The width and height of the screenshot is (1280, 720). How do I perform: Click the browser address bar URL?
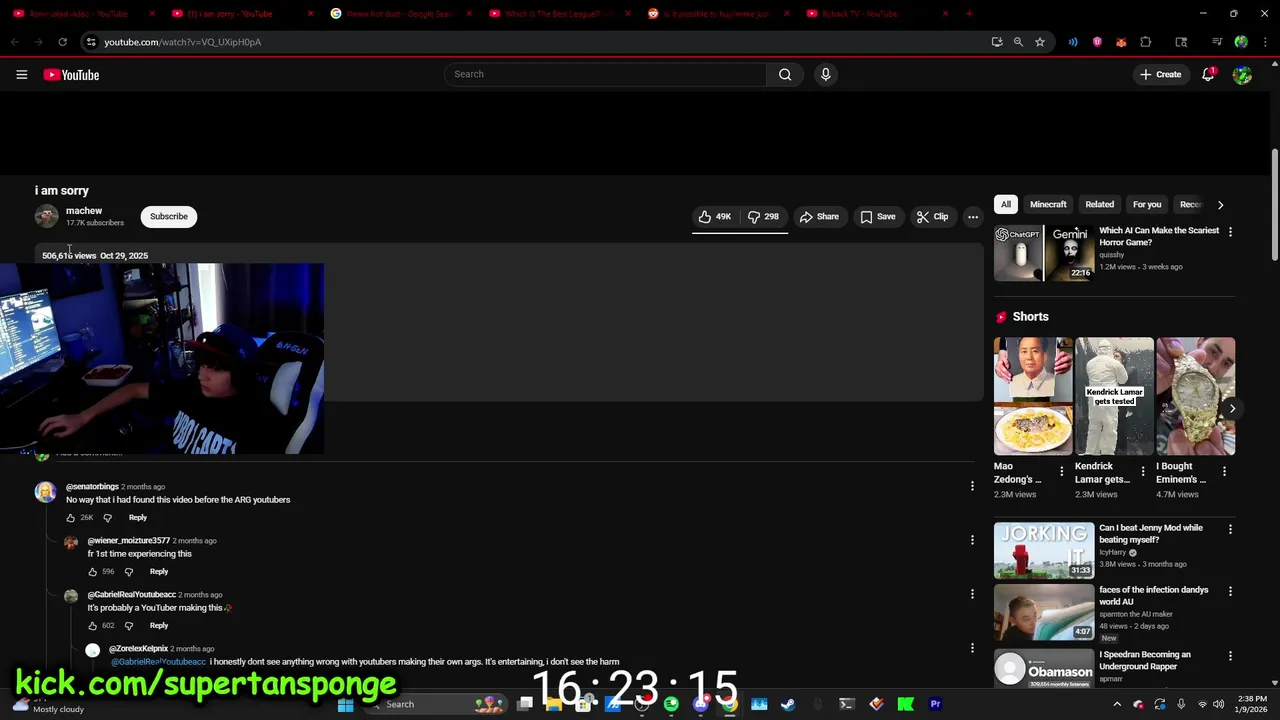point(182,42)
